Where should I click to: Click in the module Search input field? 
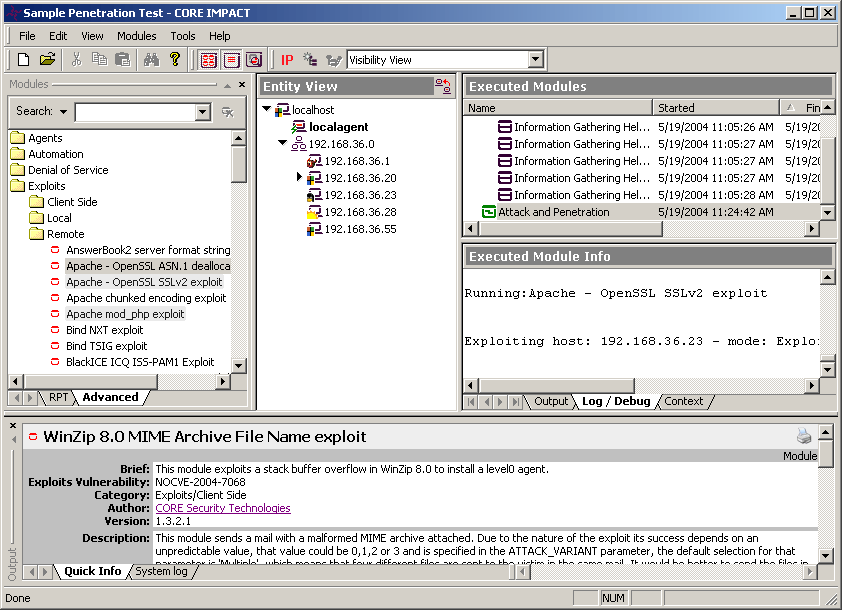133,112
